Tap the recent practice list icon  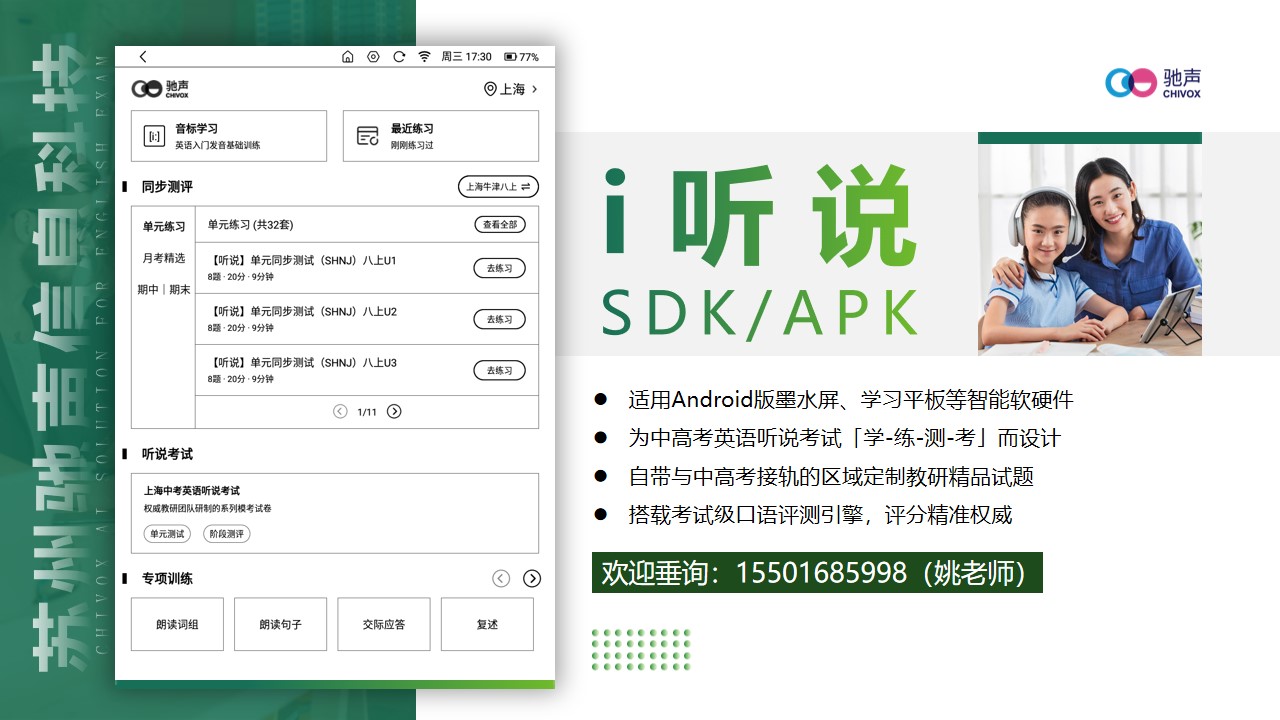tap(367, 136)
